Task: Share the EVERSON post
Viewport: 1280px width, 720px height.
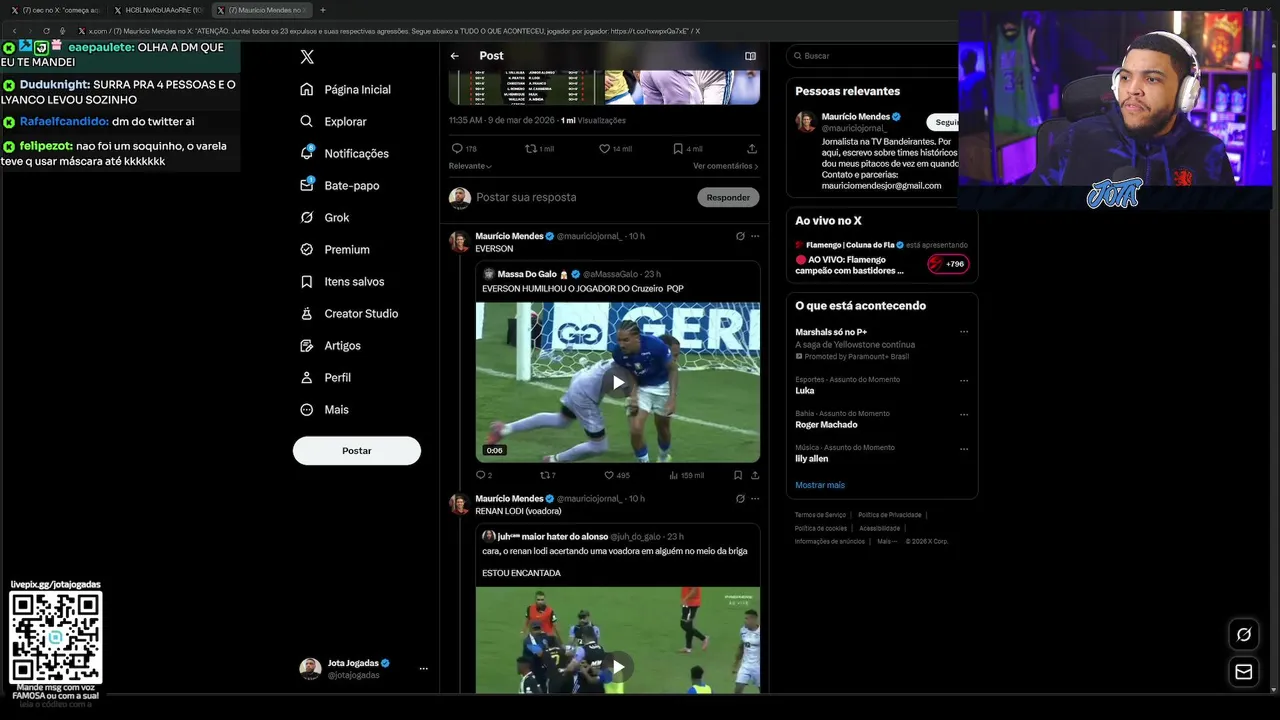Action: pyautogui.click(x=755, y=475)
